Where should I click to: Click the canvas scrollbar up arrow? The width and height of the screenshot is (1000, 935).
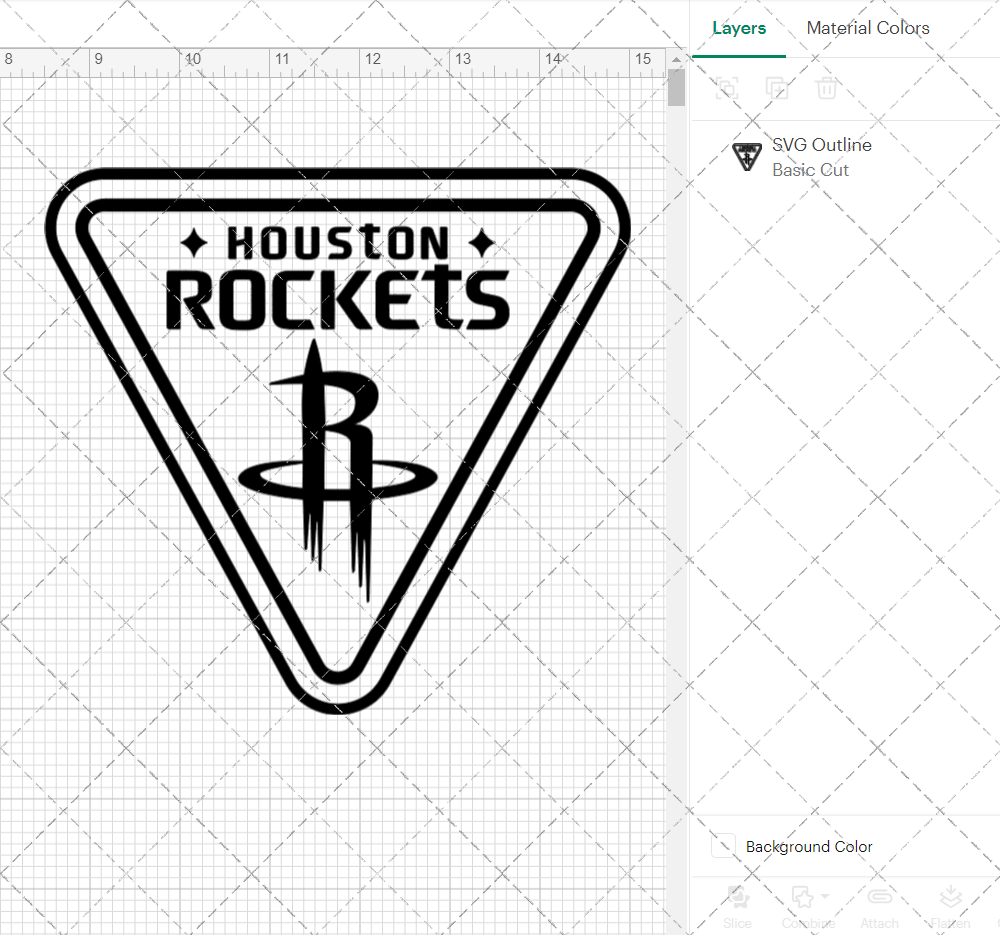[676, 59]
